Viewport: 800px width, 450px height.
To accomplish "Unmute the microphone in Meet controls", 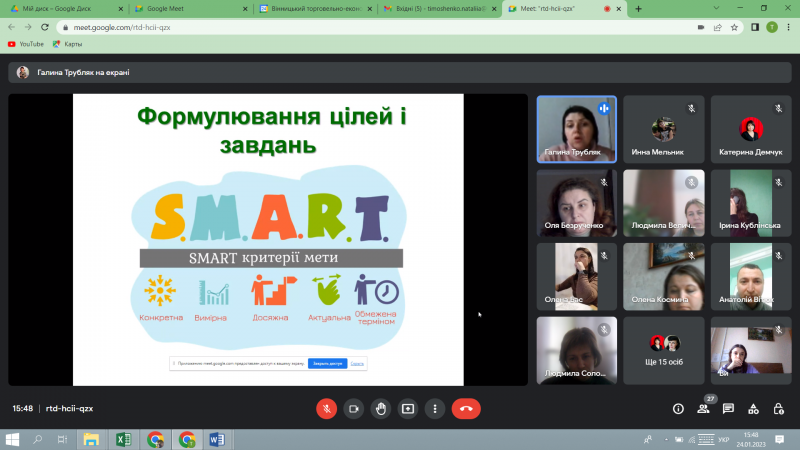I will pyautogui.click(x=327, y=409).
